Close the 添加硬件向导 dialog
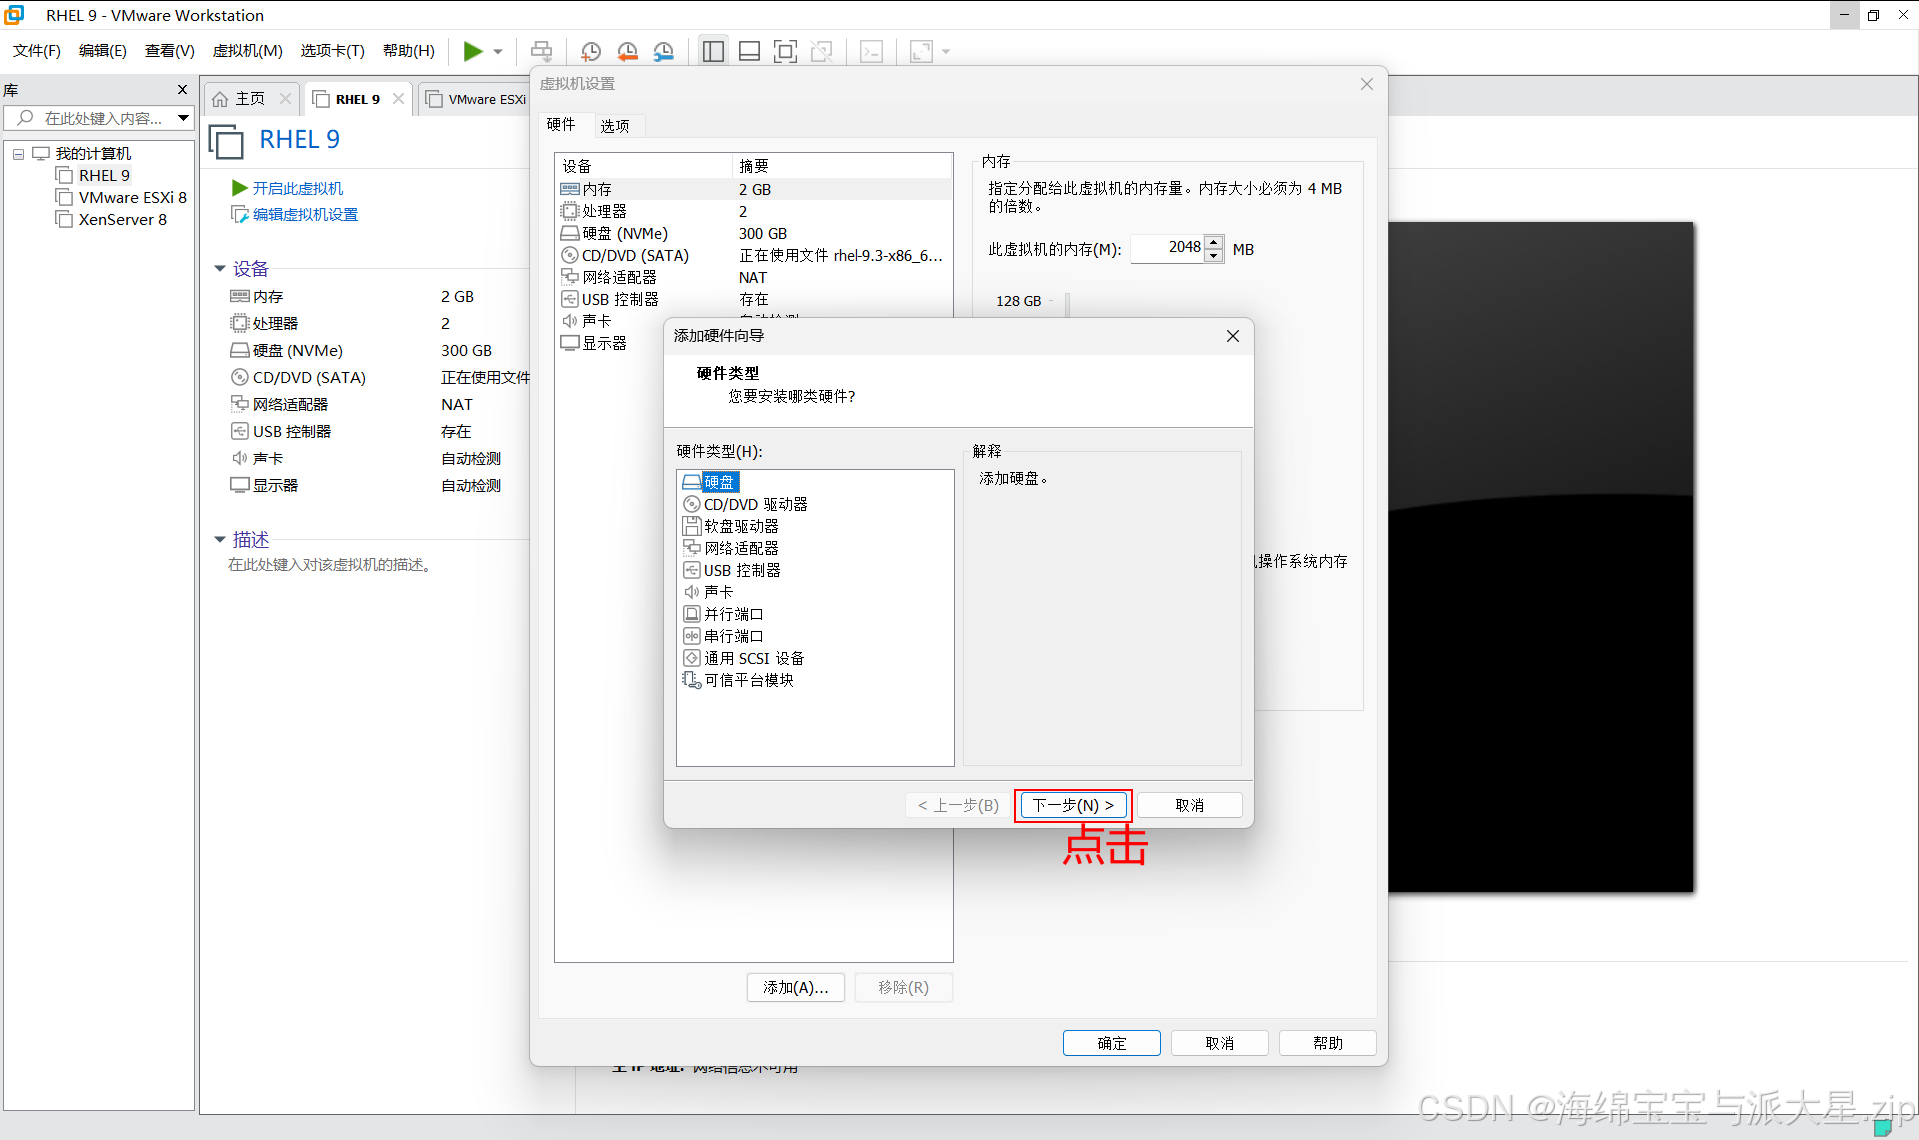Image resolution: width=1919 pixels, height=1140 pixels. coord(1233,336)
